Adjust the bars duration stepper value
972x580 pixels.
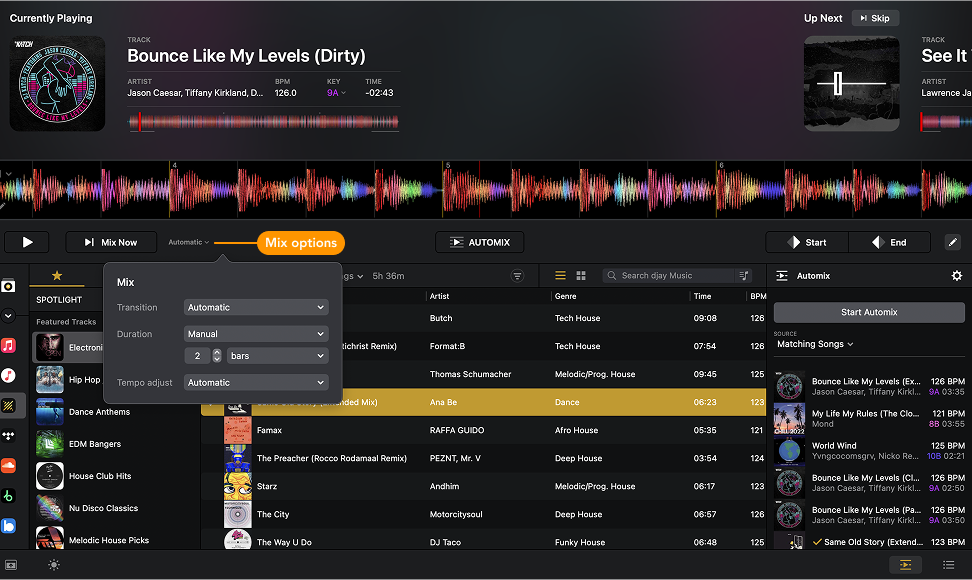coord(218,355)
